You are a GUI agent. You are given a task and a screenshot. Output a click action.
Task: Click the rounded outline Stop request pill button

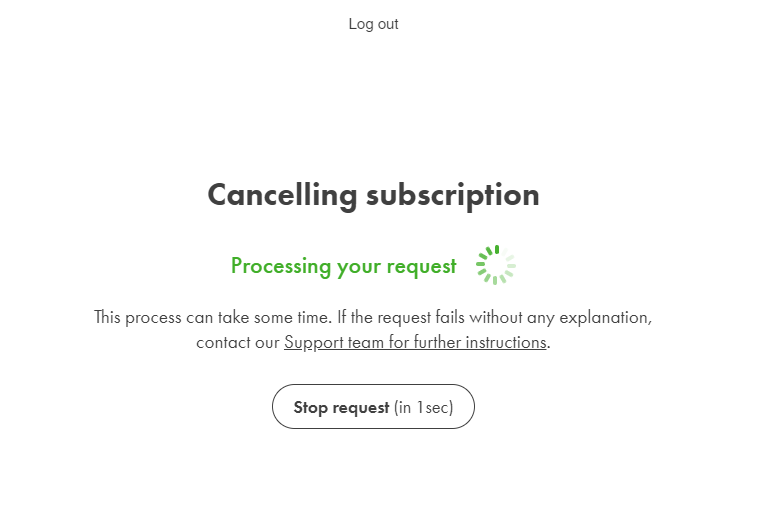[x=373, y=407]
